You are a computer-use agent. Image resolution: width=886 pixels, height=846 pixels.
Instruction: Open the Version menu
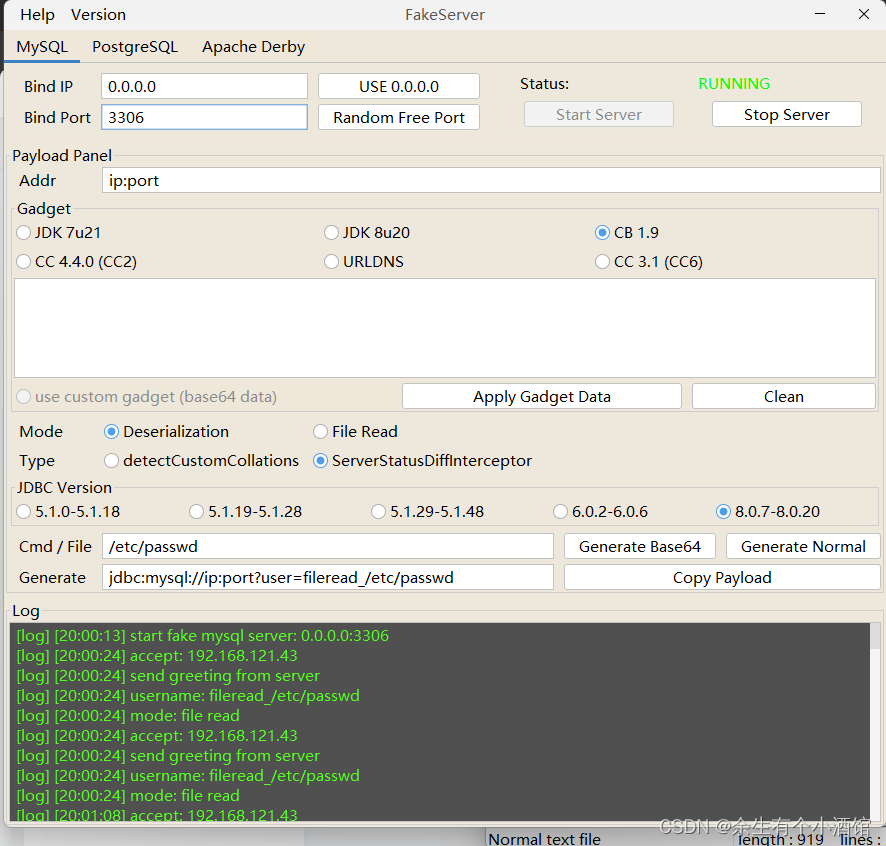coord(98,15)
